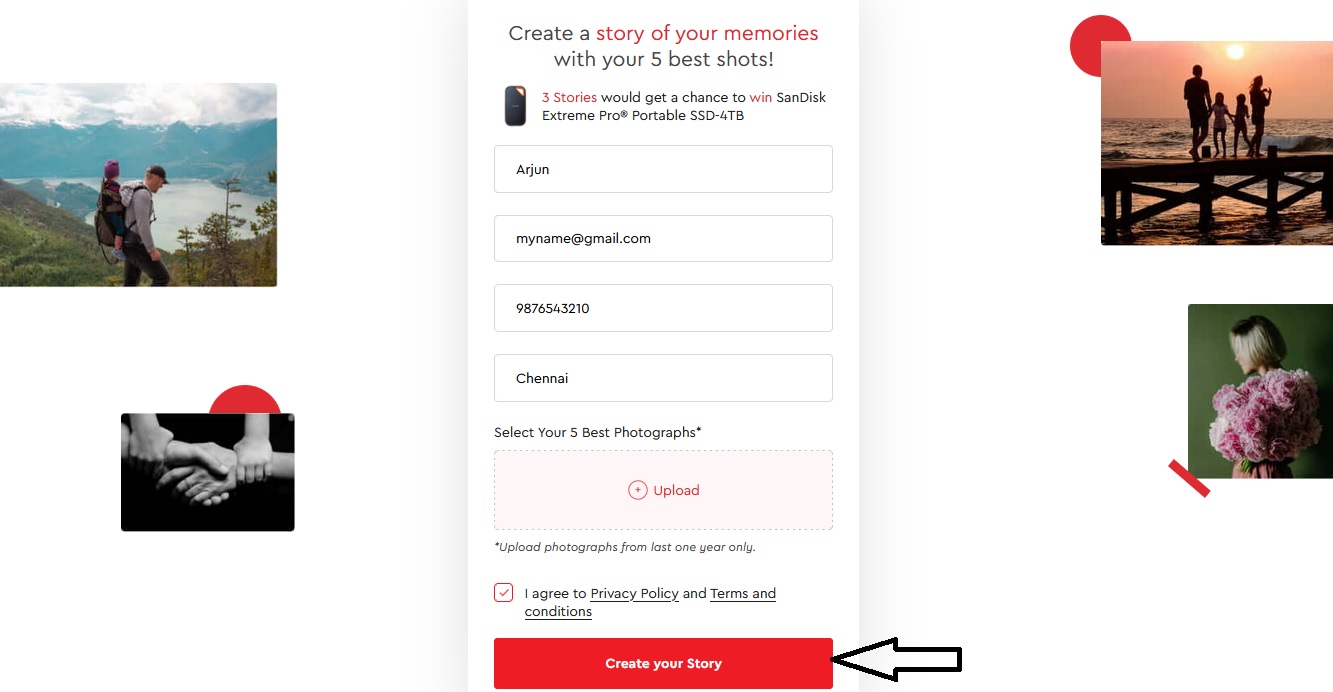
Task: Open the Privacy Policy link
Action: tap(634, 594)
